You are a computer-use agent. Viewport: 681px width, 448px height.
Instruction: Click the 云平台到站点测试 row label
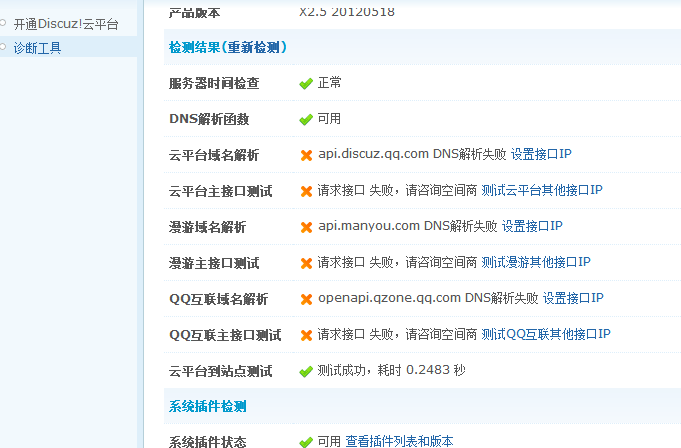pyautogui.click(x=221, y=371)
